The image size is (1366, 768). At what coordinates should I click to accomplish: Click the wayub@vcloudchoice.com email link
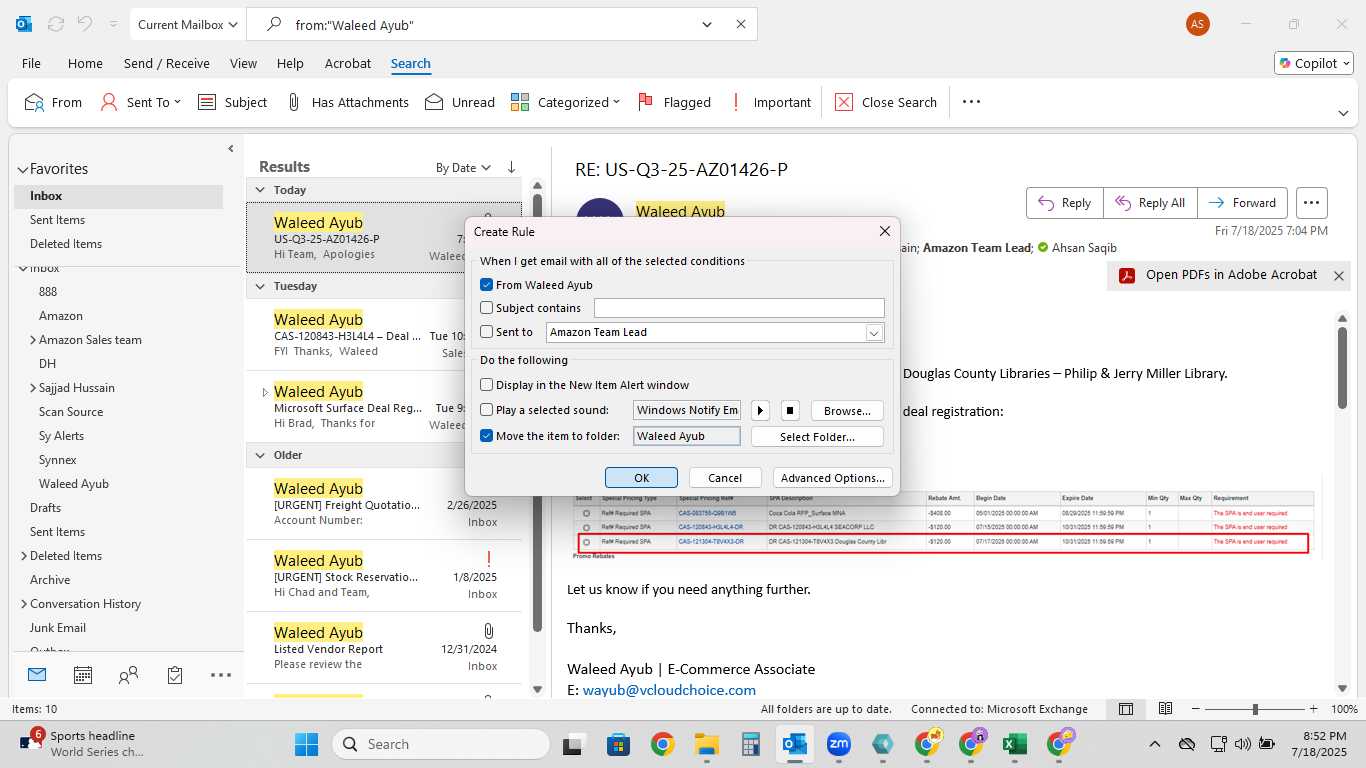click(x=669, y=690)
